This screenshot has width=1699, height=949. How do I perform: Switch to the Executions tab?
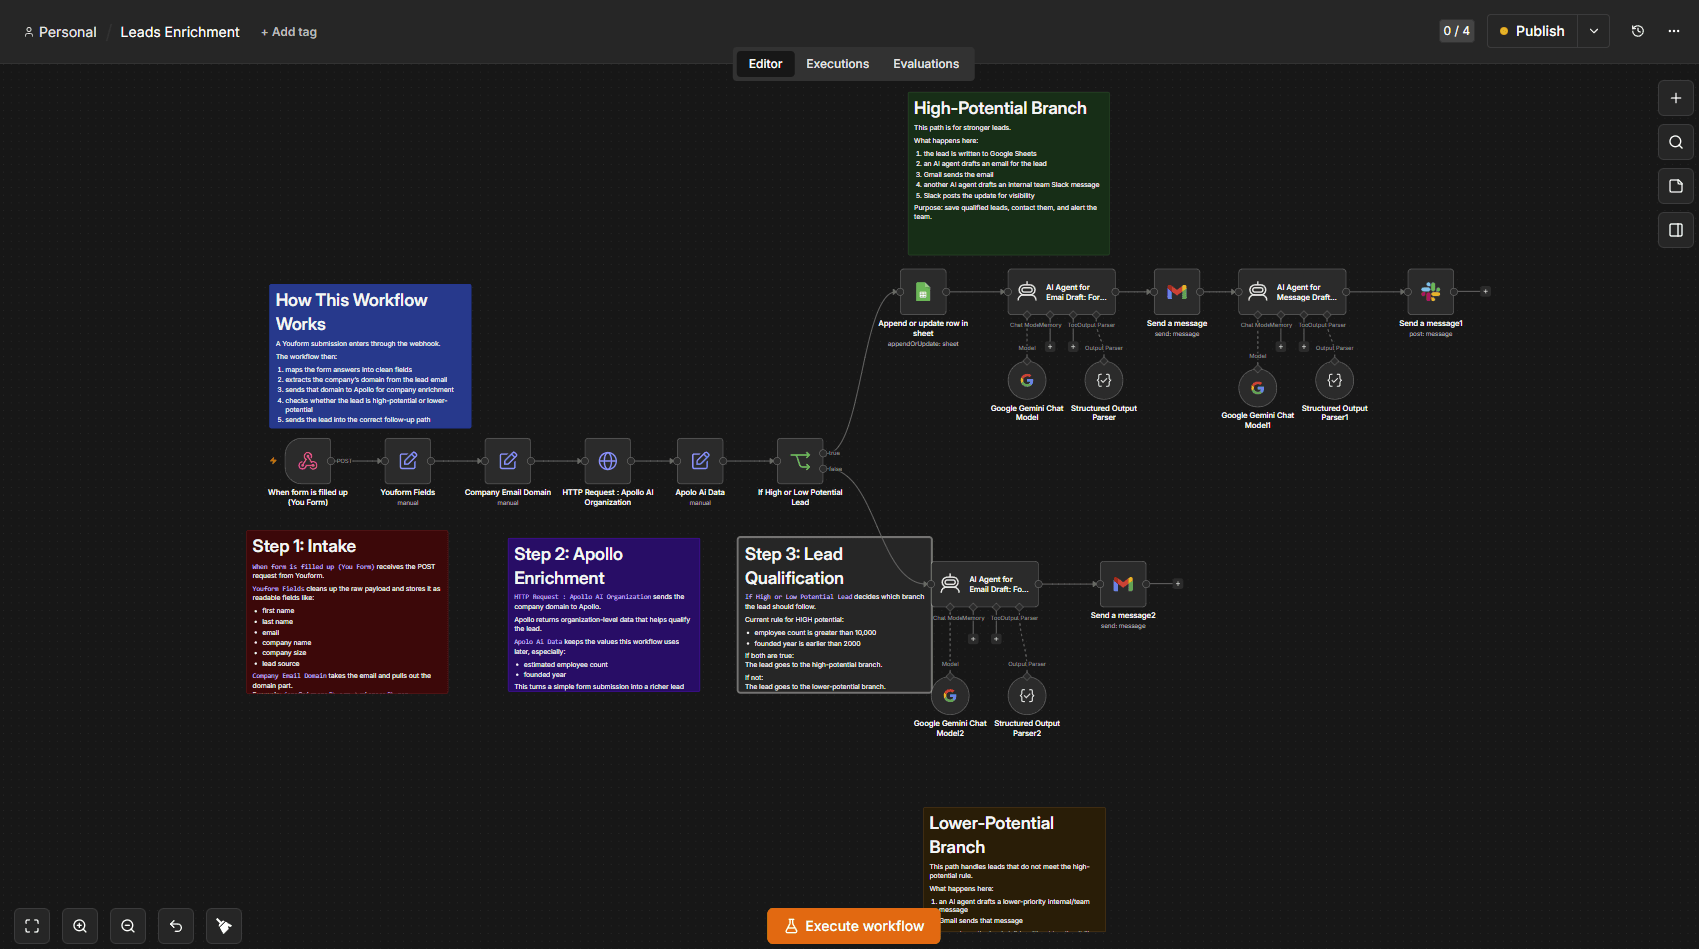[x=837, y=64]
